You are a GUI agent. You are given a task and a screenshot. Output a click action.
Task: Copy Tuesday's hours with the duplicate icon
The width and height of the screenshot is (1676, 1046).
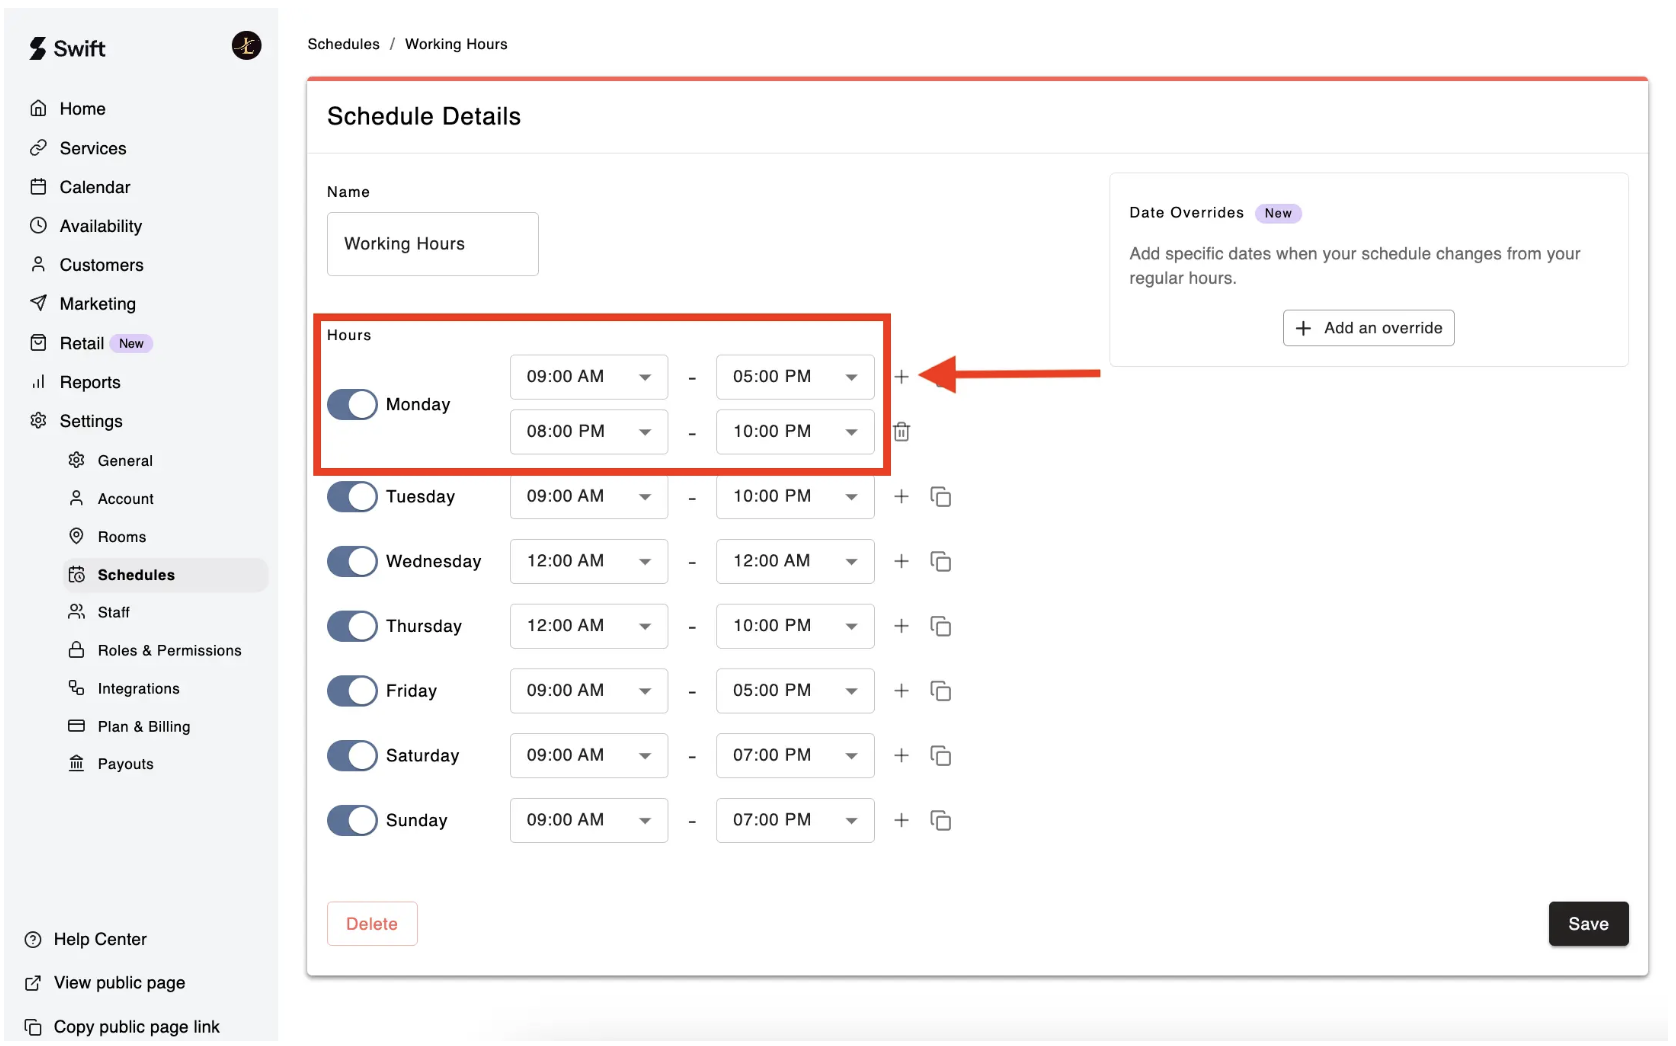[x=940, y=497]
